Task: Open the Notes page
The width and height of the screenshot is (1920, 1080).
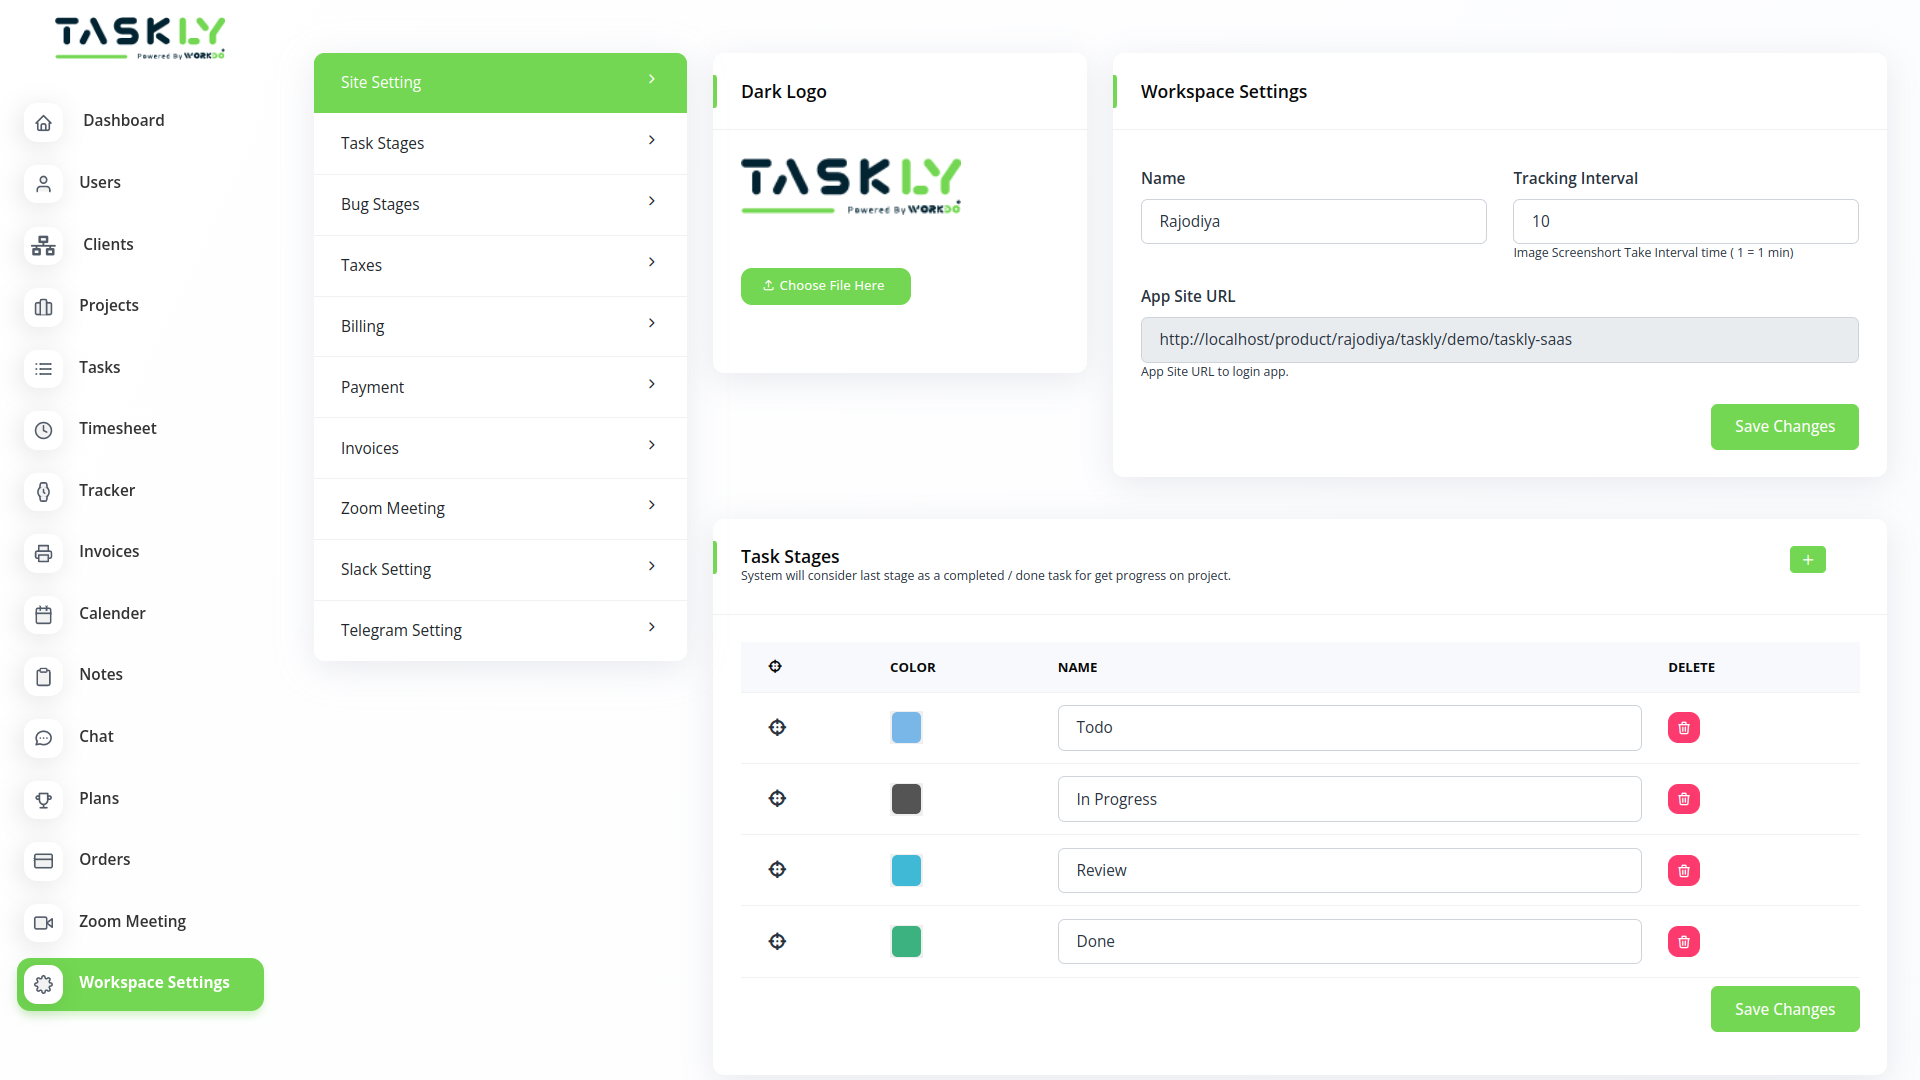Action: click(x=101, y=674)
